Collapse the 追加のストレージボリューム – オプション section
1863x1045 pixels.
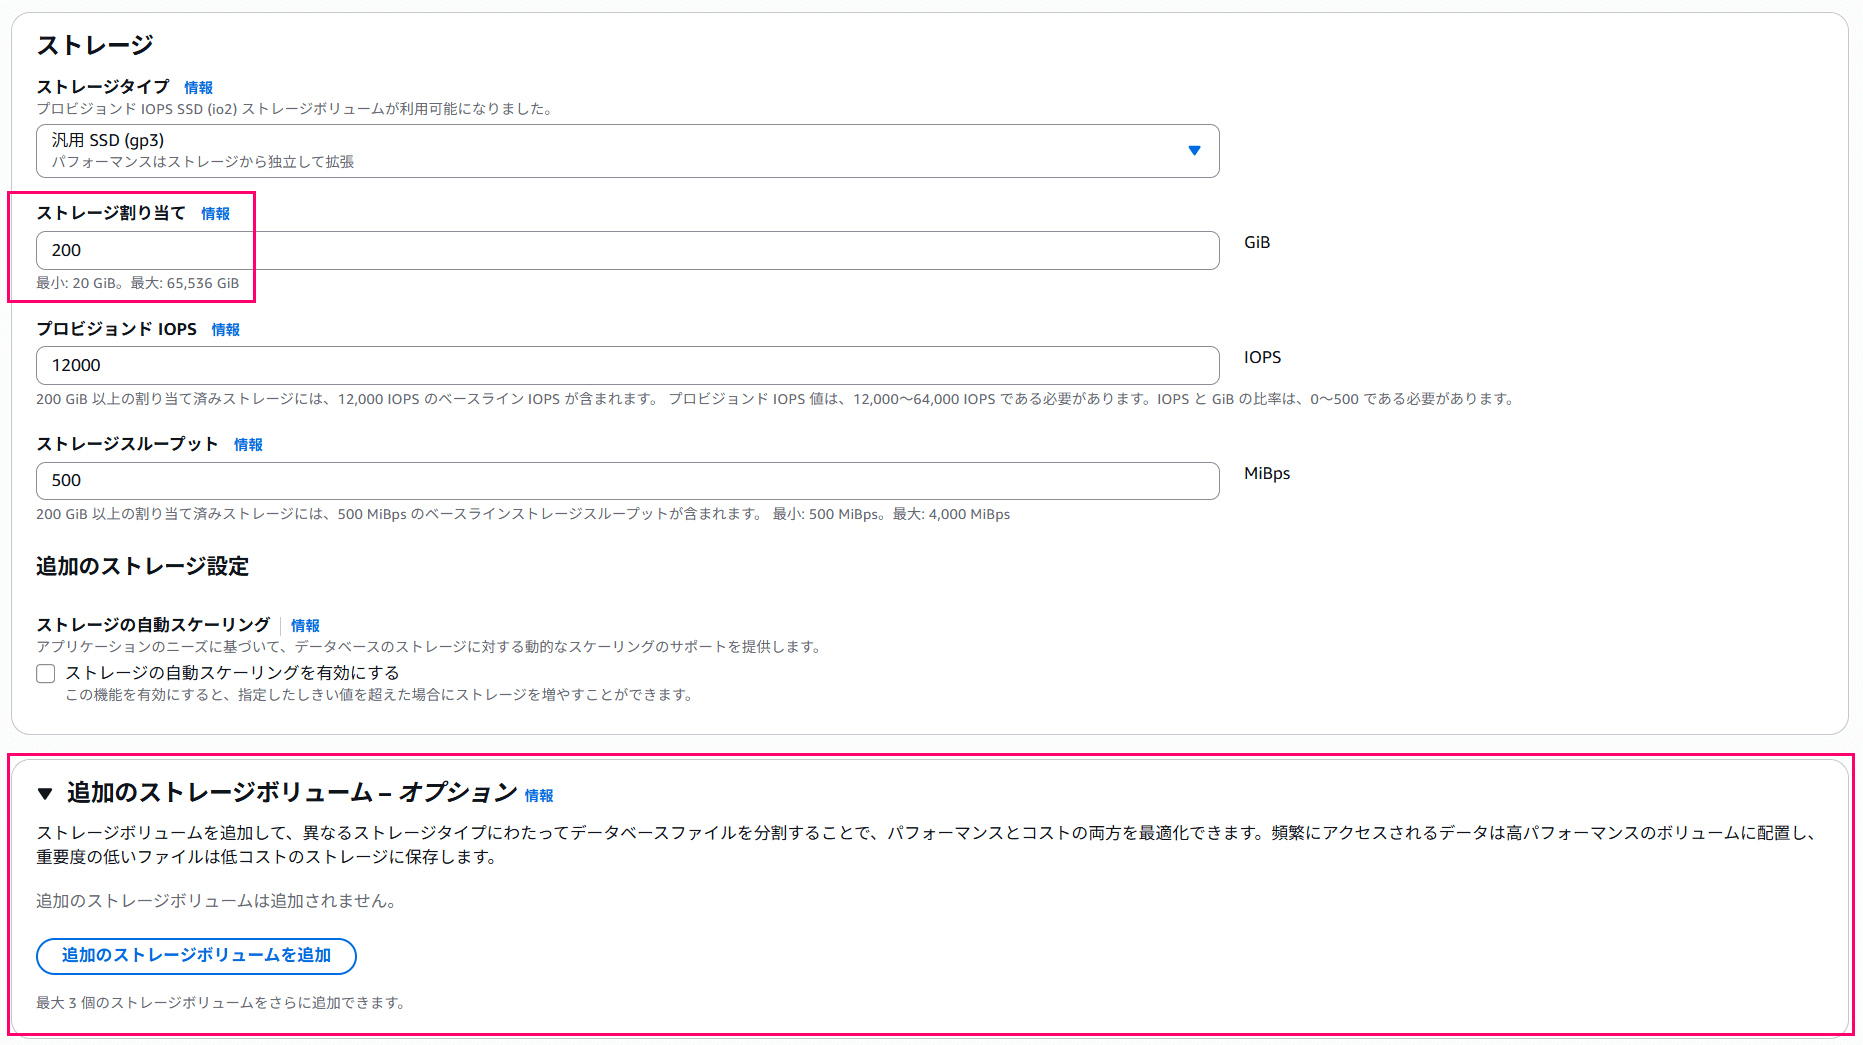click(x=289, y=794)
